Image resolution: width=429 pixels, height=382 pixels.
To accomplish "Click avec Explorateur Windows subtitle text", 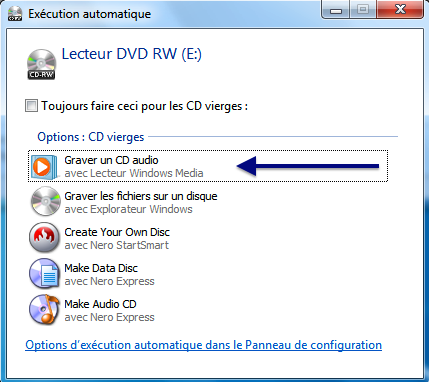I will pyautogui.click(x=128, y=209).
